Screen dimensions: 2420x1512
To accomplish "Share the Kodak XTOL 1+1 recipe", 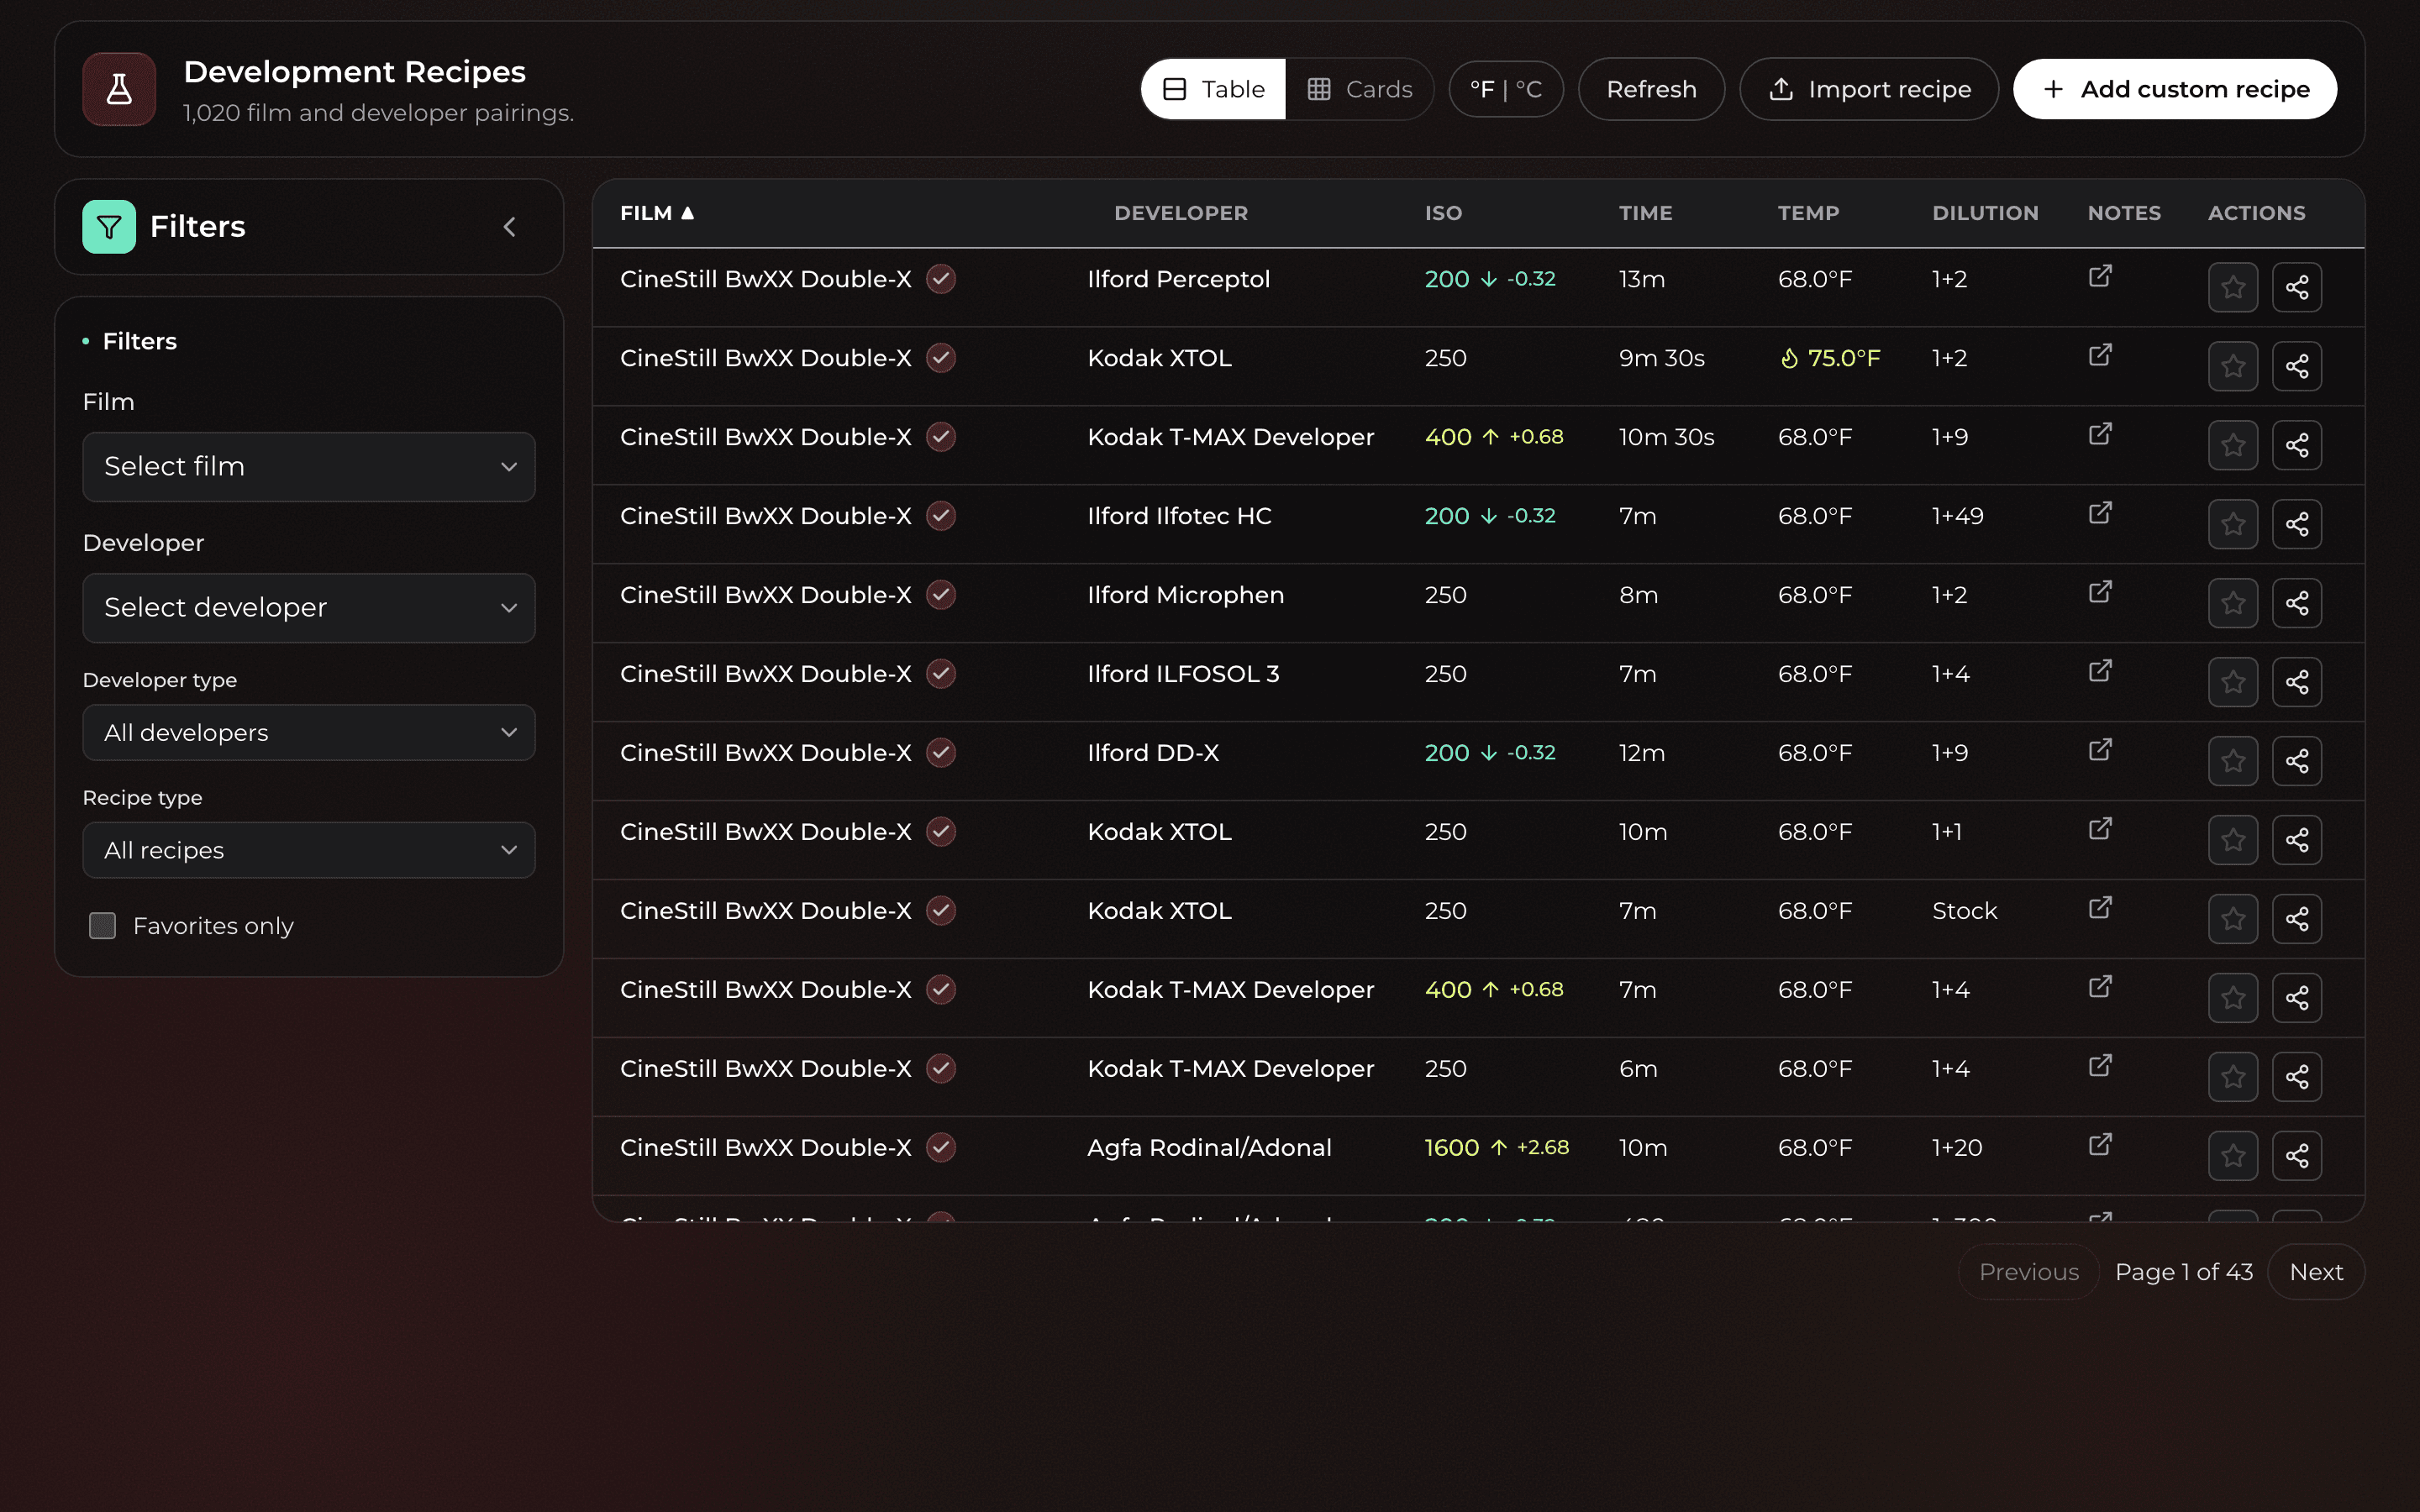I will pos(2297,841).
